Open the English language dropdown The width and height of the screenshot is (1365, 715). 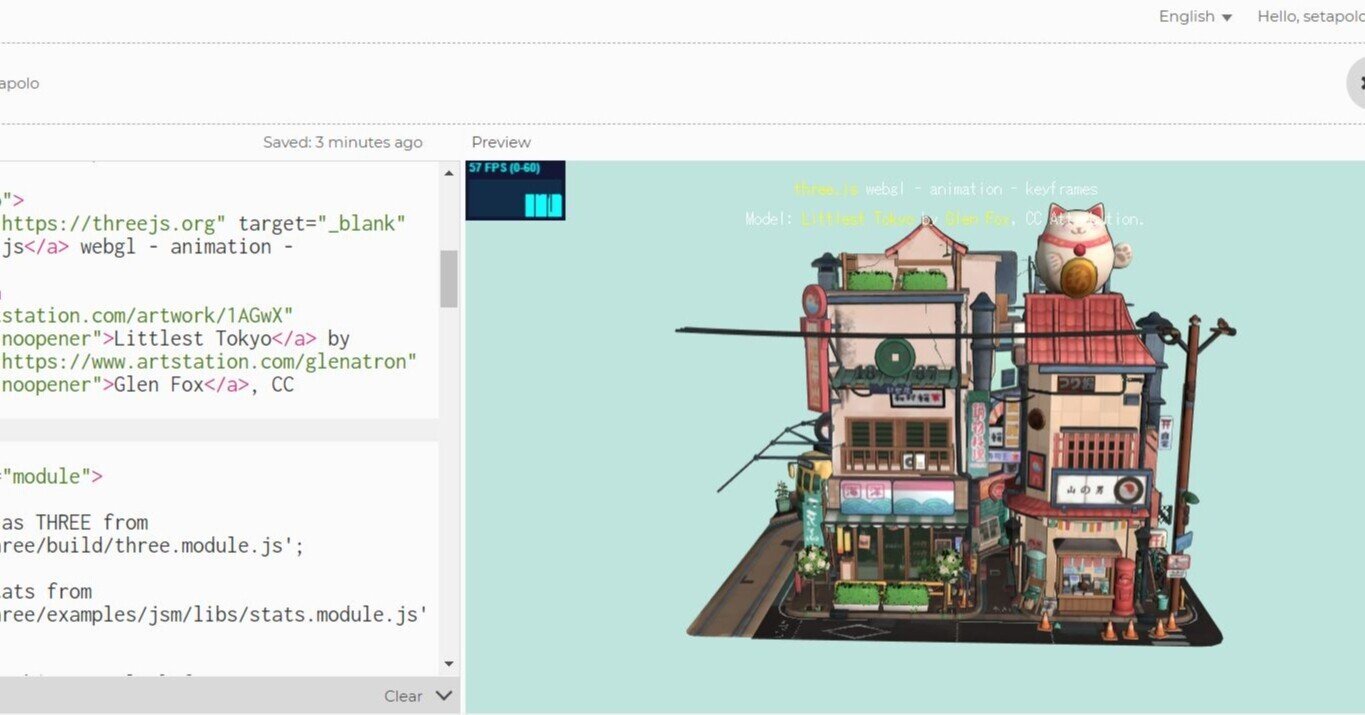click(x=1195, y=17)
